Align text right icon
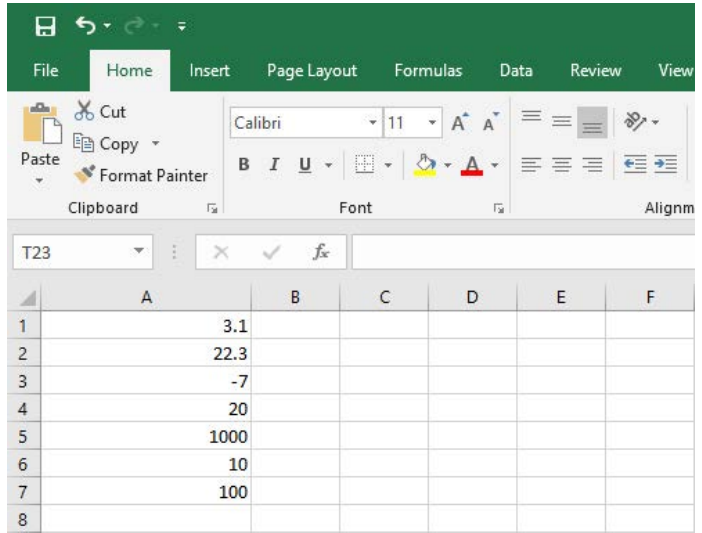The width and height of the screenshot is (702, 533). pyautogui.click(x=592, y=165)
